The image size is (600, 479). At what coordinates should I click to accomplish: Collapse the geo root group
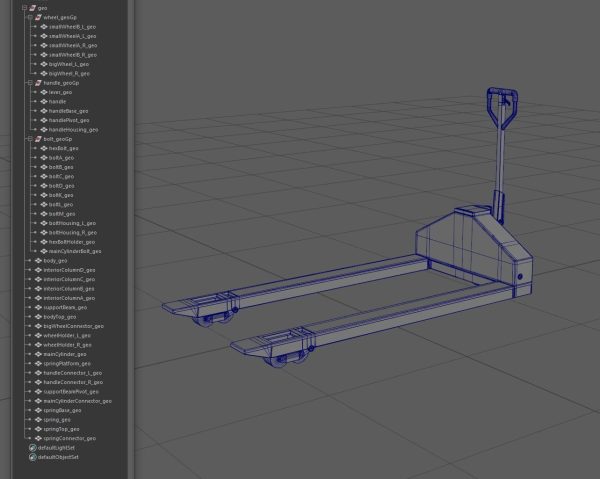pos(24,8)
